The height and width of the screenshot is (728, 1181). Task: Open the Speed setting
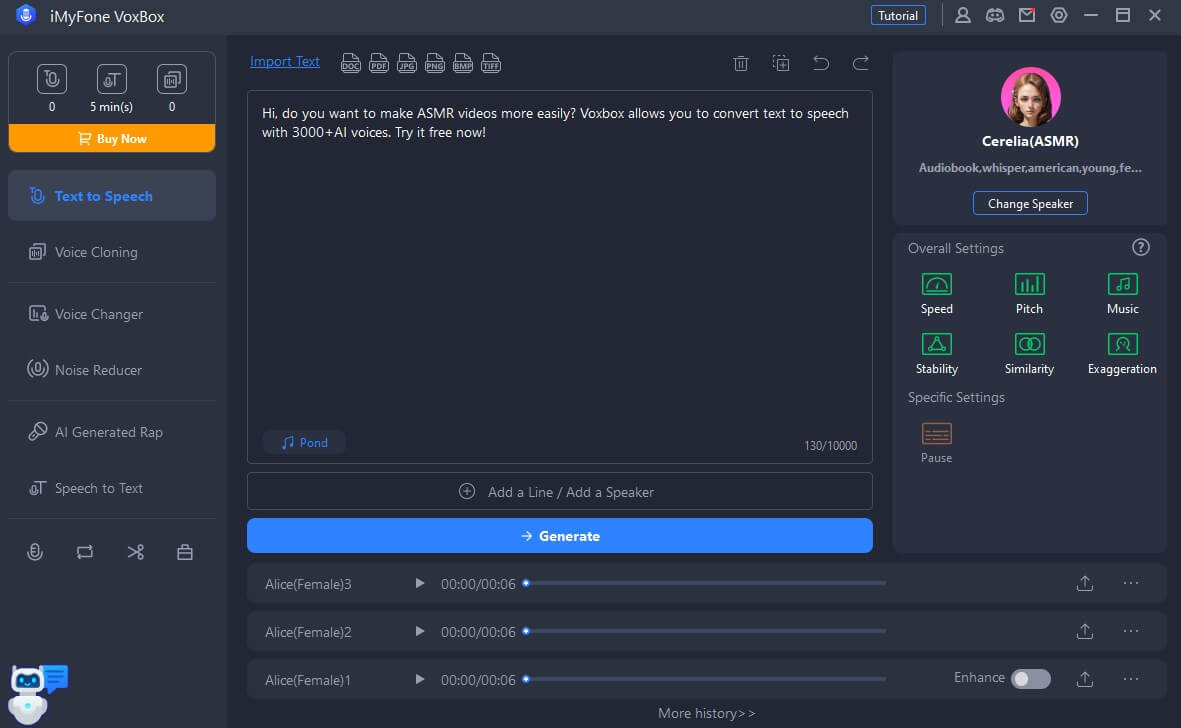pyautogui.click(x=936, y=294)
